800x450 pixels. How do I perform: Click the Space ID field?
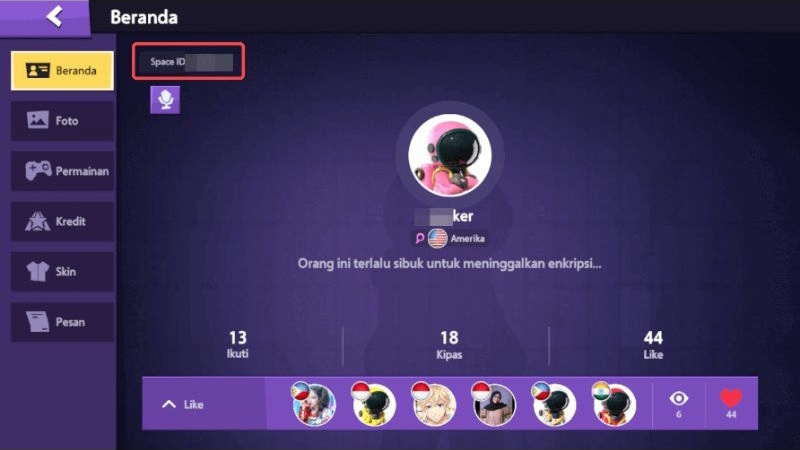click(188, 62)
